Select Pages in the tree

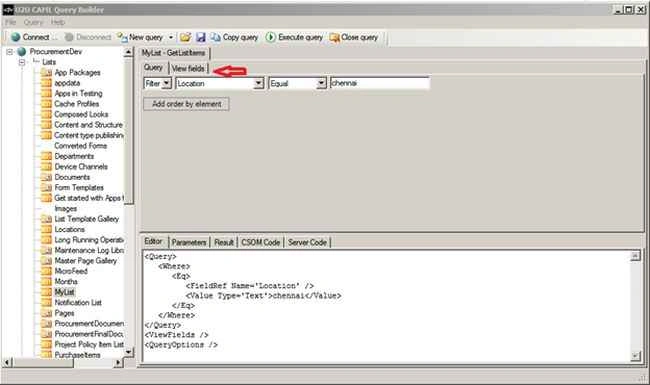point(64,313)
